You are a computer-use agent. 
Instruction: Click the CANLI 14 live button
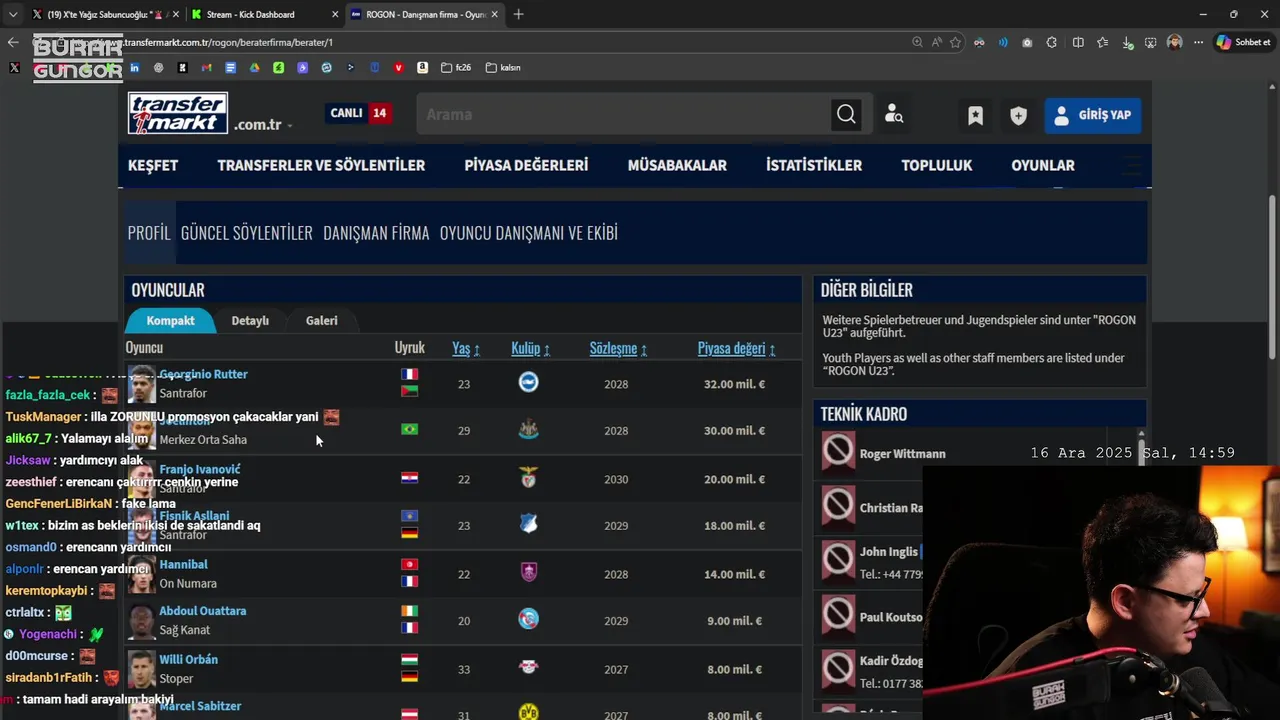click(360, 113)
